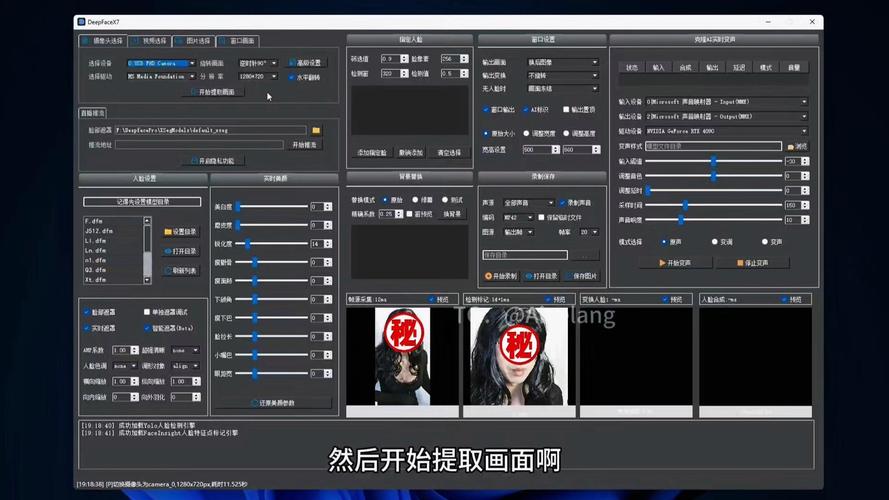Open the voice 输入设备 Input (MME) dropdown
Image resolution: width=889 pixels, height=500 pixels.
tap(726, 102)
